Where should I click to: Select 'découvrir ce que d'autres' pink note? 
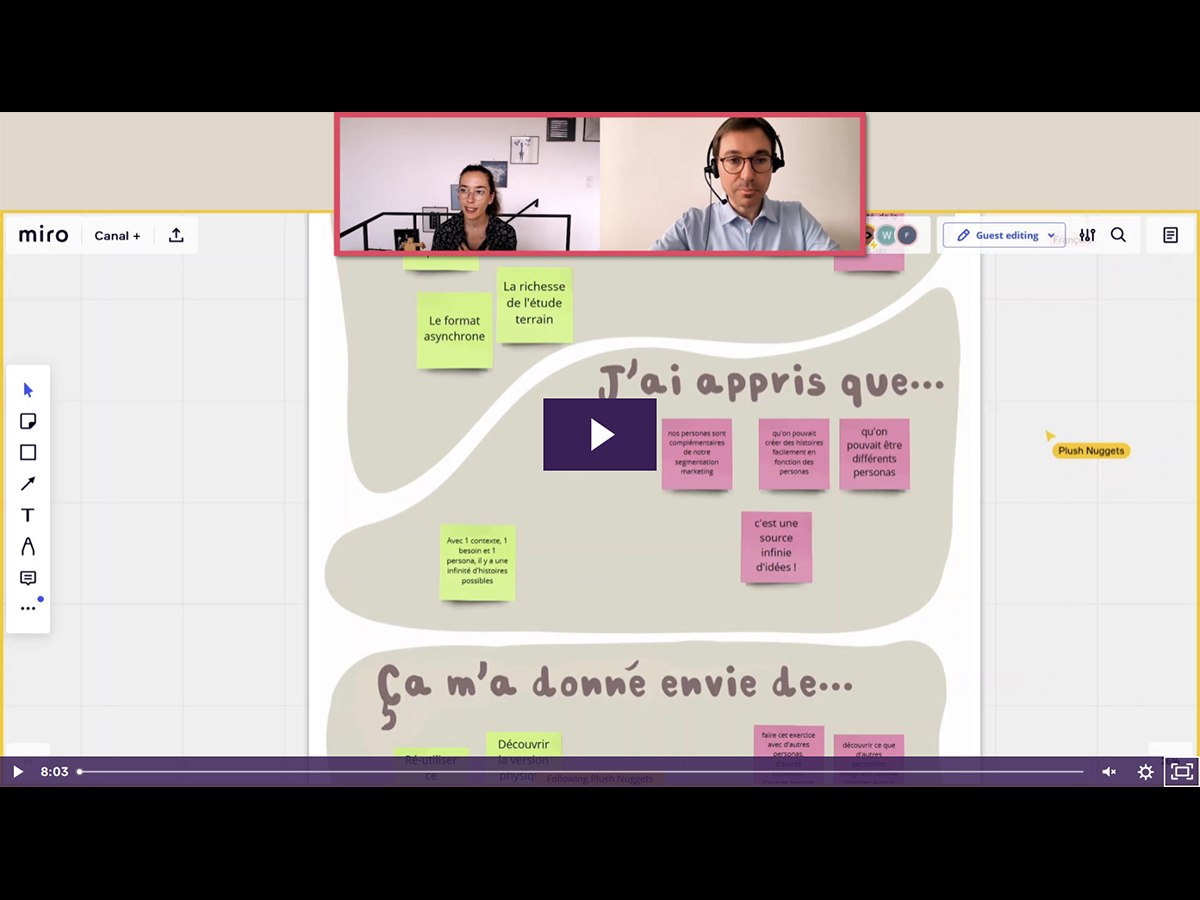click(869, 759)
